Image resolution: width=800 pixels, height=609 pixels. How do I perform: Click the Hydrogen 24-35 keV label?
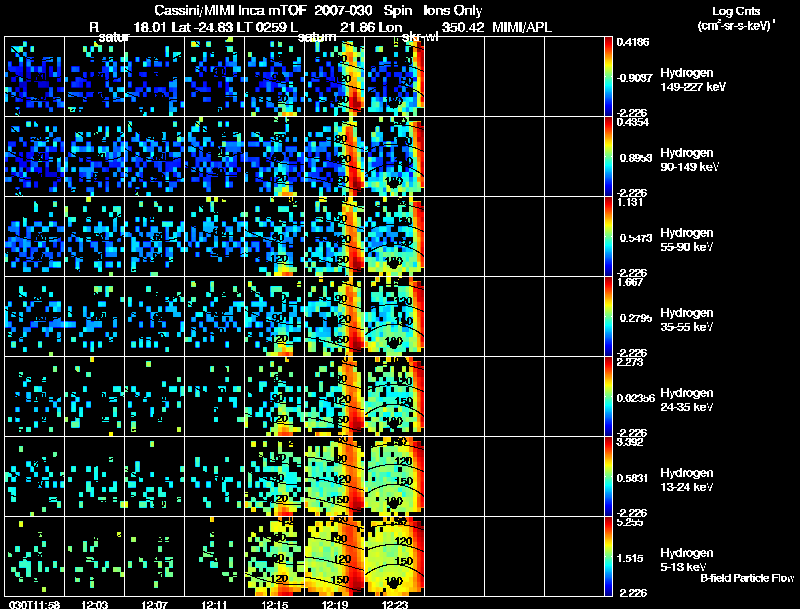pos(686,399)
